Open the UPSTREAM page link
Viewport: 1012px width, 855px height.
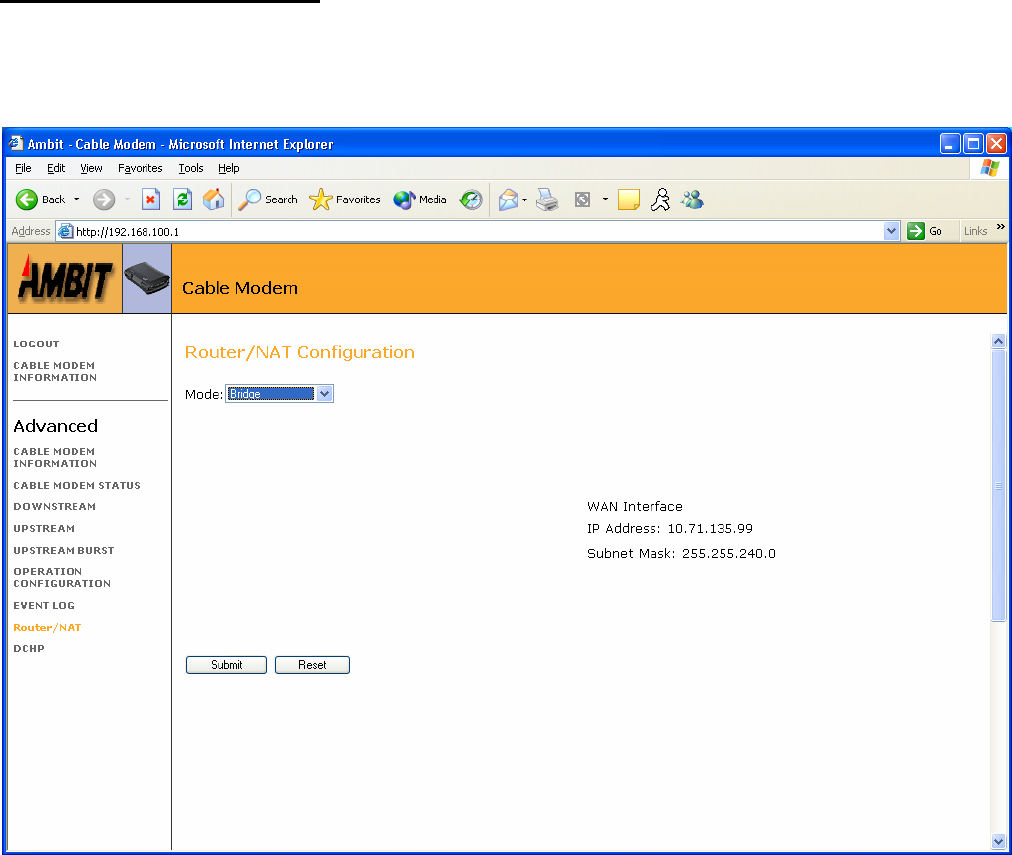[44, 528]
